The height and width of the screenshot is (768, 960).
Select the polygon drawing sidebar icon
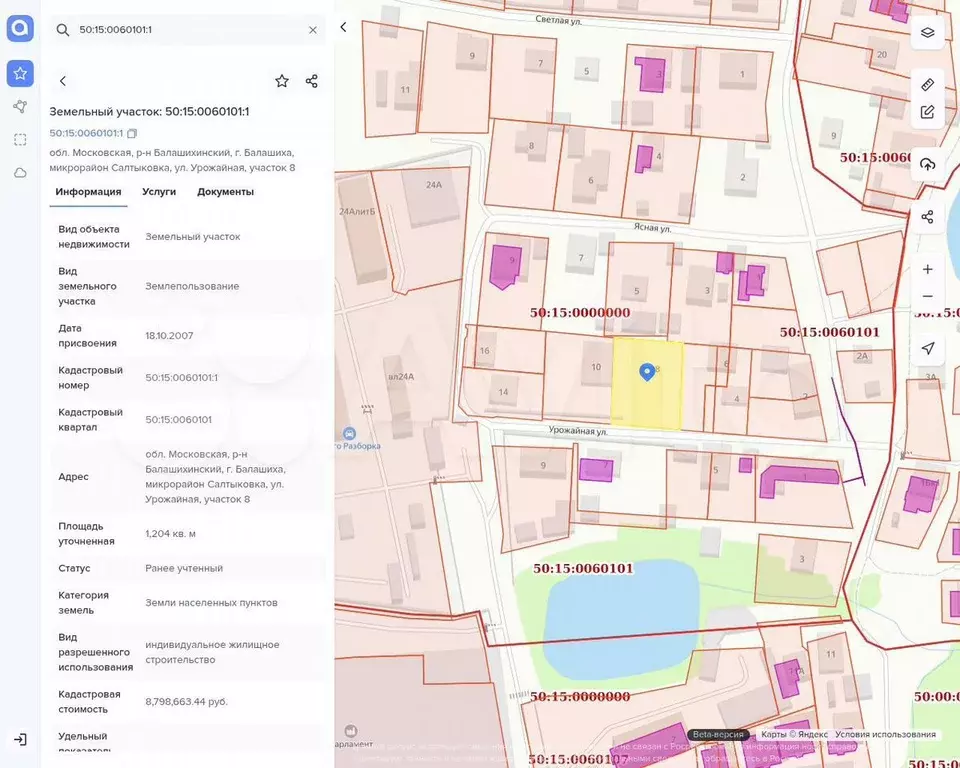click(20, 107)
